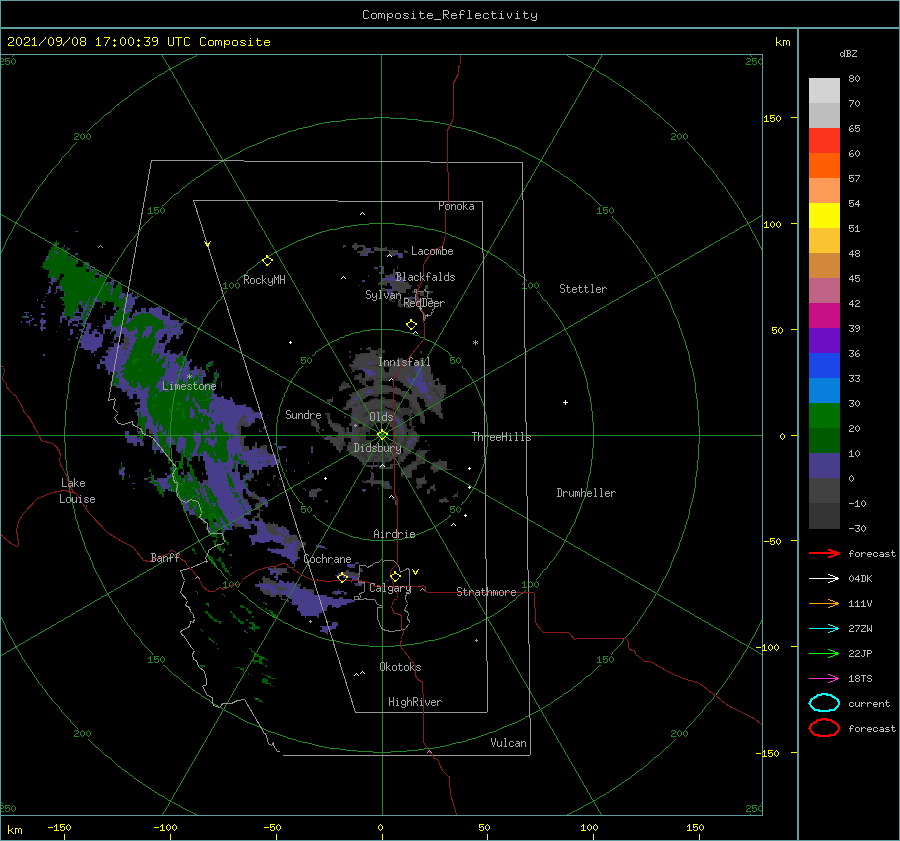Click the white 04DK arrow symbol
Screen dimensions: 900x841
(x=824, y=579)
